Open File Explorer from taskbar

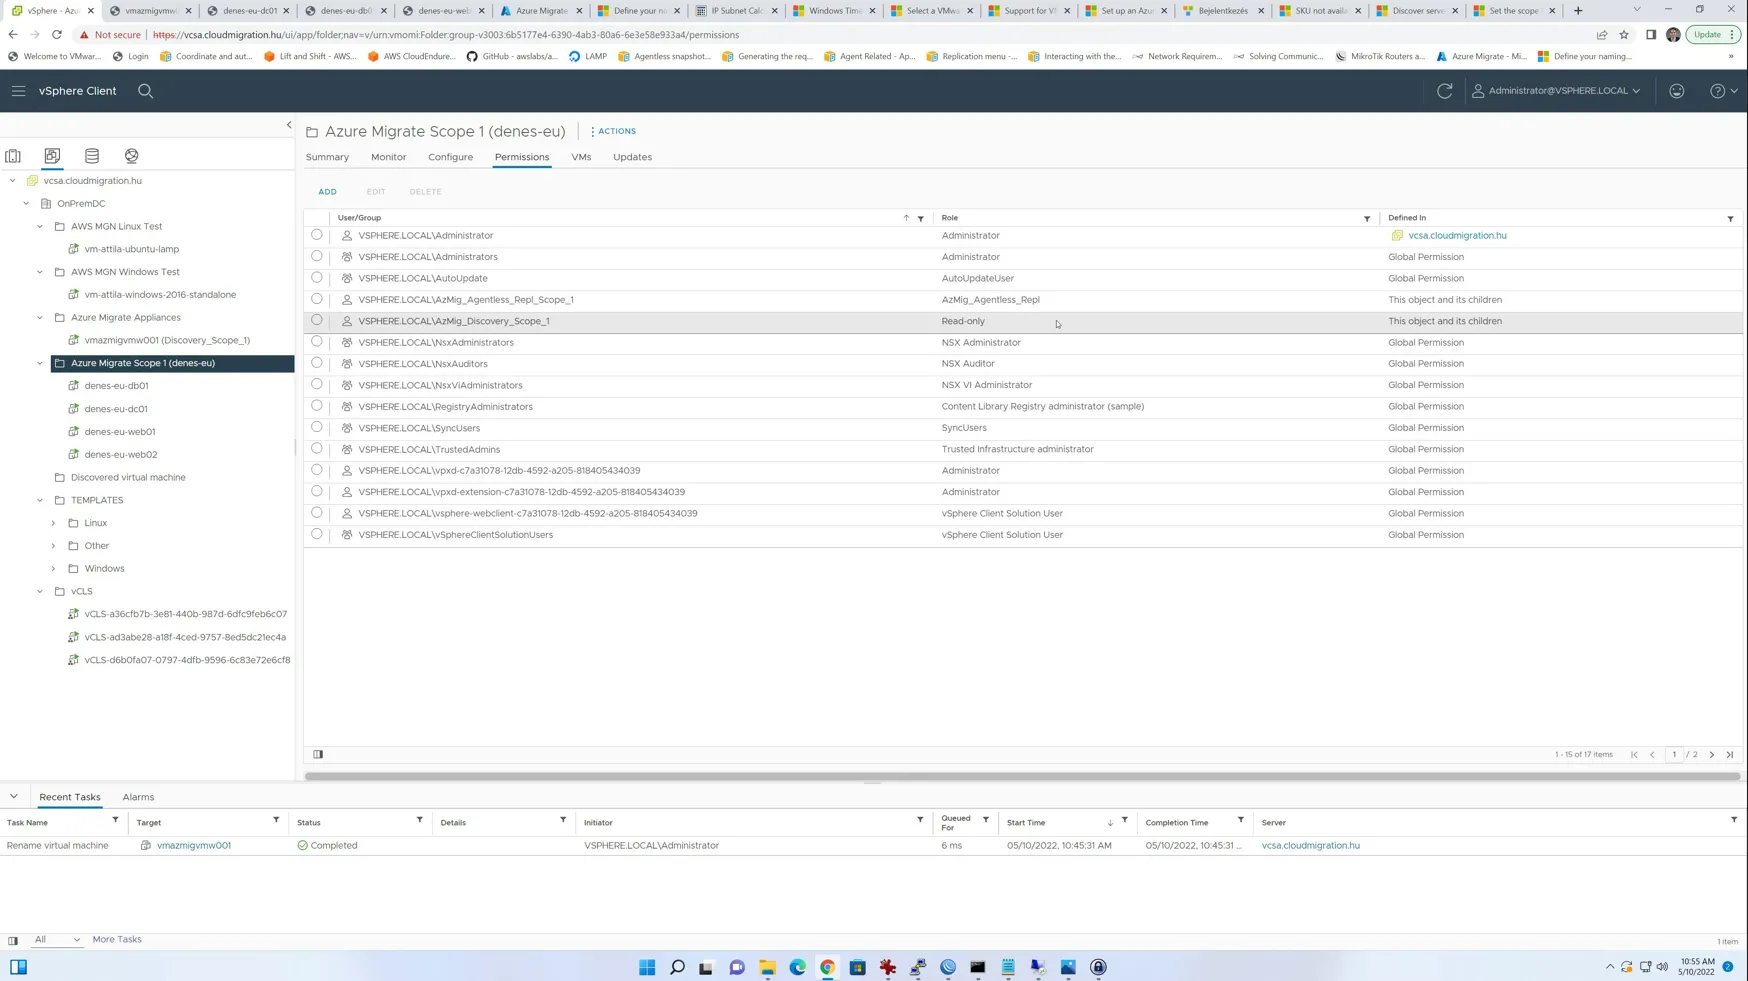coord(767,967)
